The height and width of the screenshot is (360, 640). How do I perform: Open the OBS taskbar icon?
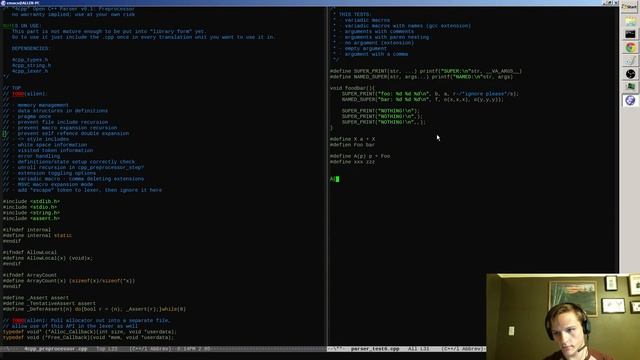[630, 74]
